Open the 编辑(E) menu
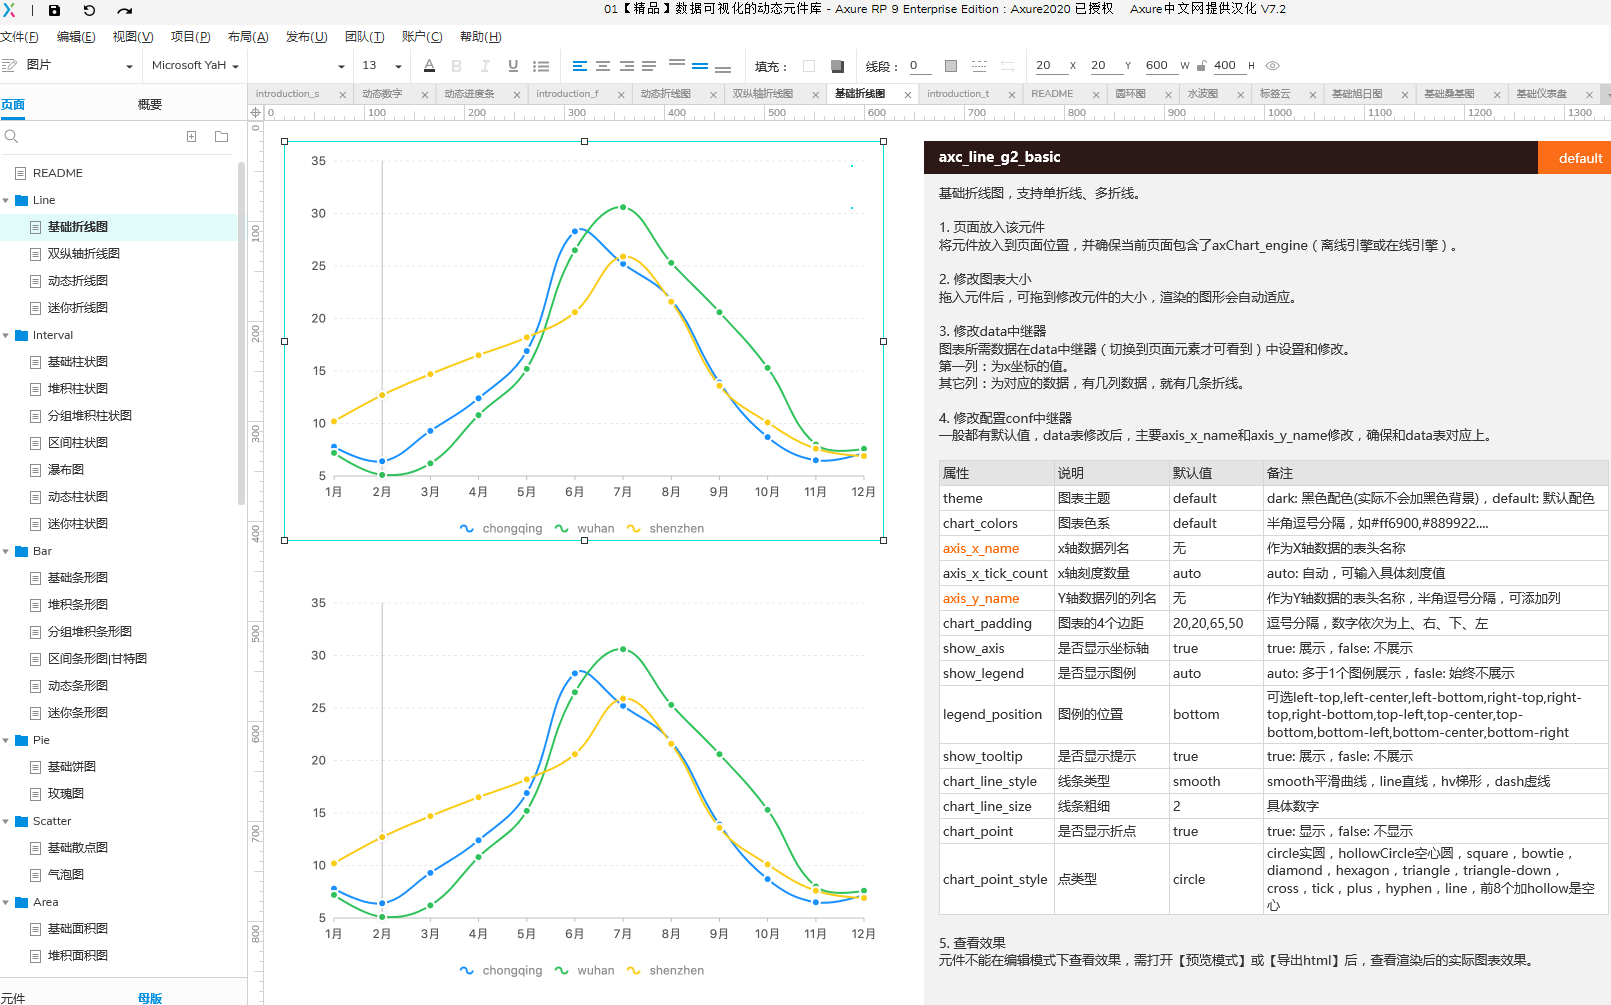 [76, 37]
